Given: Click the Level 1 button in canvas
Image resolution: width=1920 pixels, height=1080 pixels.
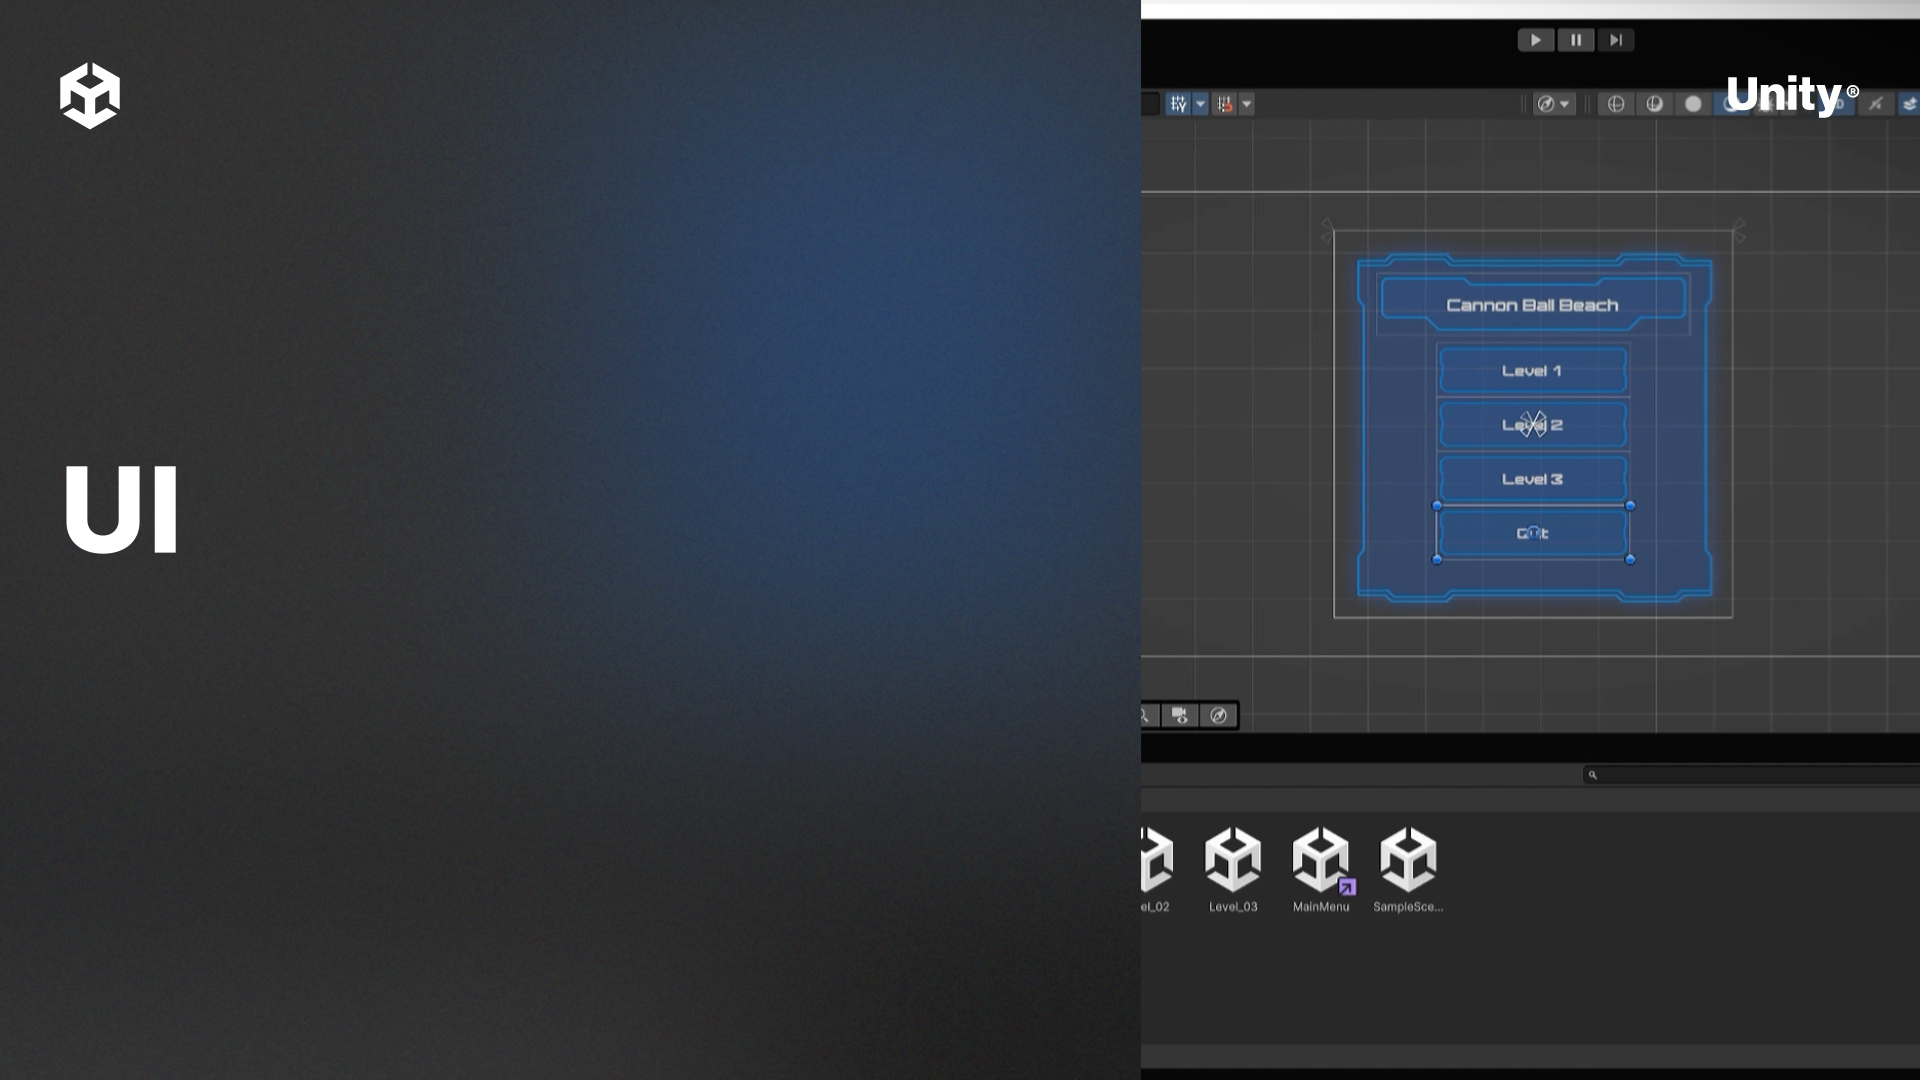Looking at the screenshot, I should (x=1532, y=371).
